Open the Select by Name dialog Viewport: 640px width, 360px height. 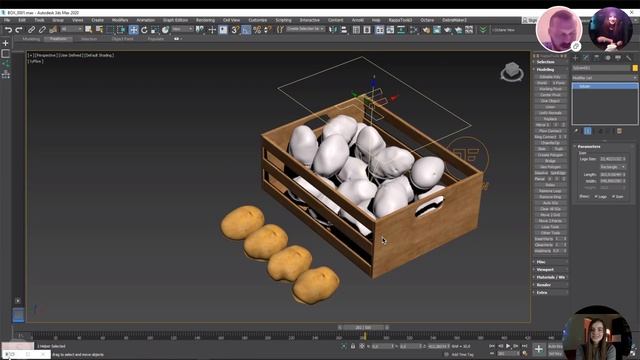(x=99, y=29)
